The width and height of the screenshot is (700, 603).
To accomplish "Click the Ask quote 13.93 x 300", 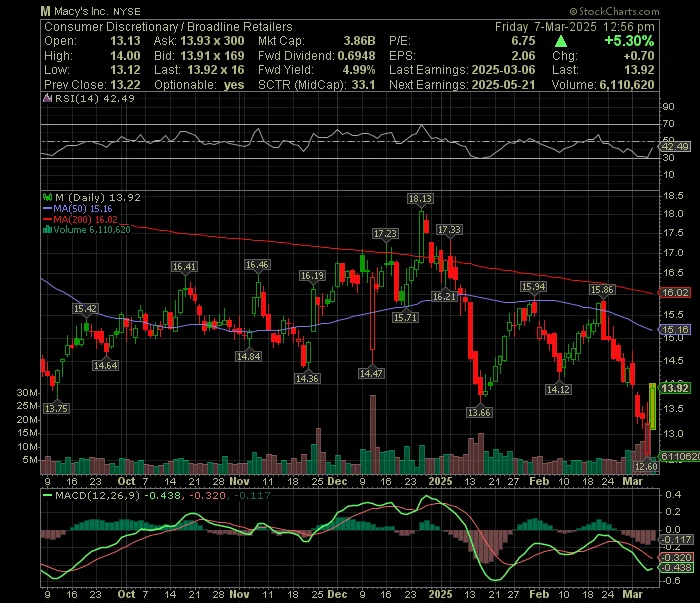I will pos(212,41).
